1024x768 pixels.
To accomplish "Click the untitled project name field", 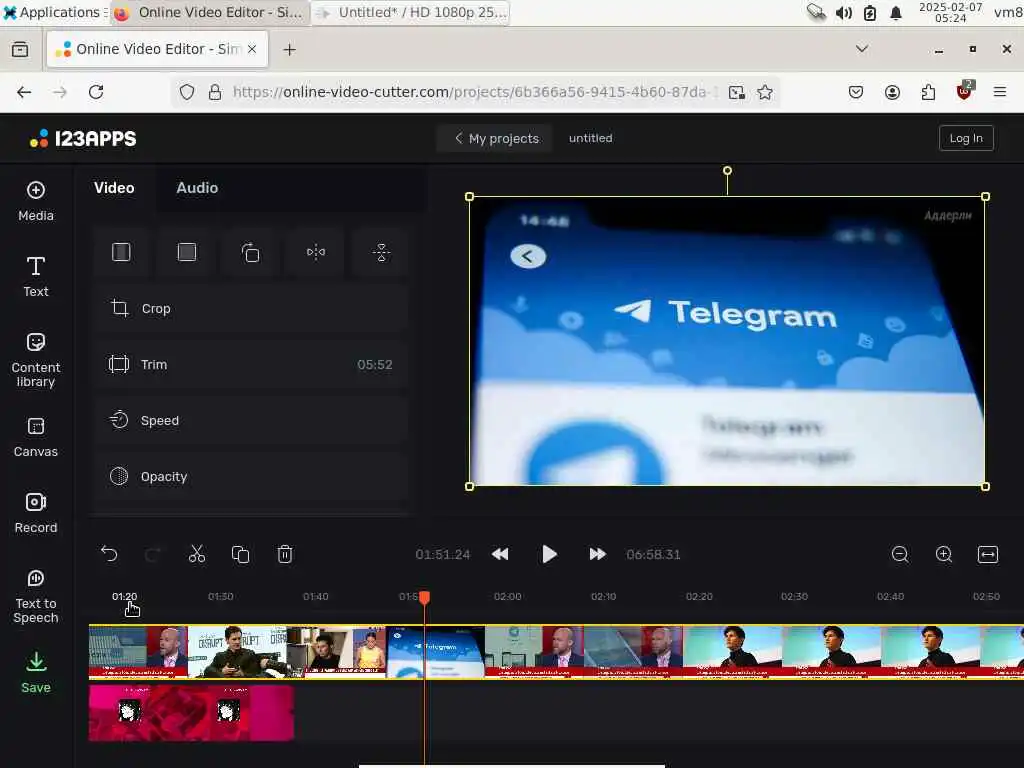I will [x=590, y=138].
